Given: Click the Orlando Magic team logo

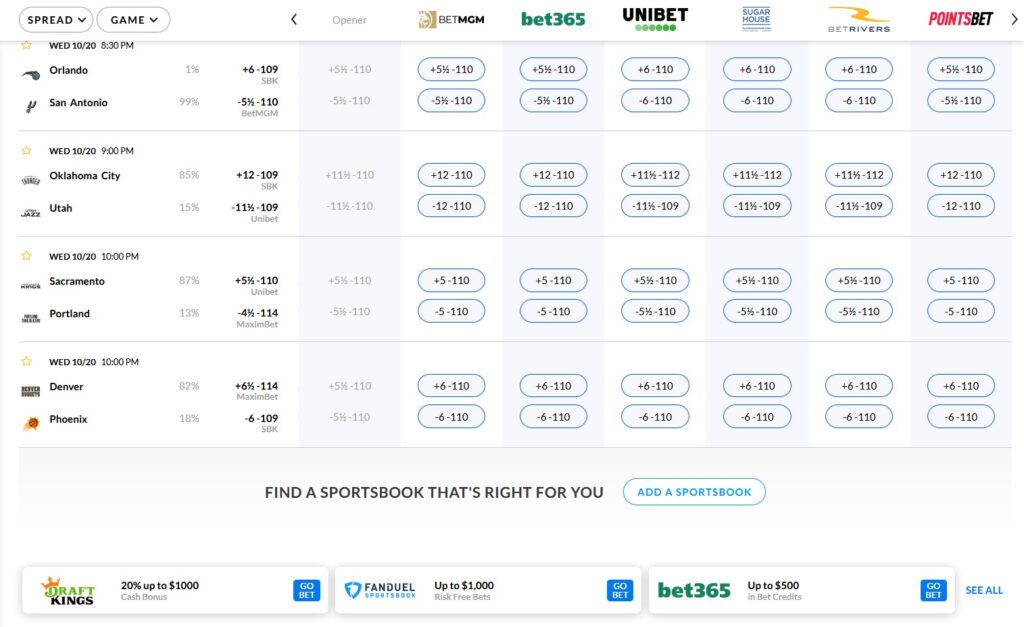Looking at the screenshot, I should point(31,74).
